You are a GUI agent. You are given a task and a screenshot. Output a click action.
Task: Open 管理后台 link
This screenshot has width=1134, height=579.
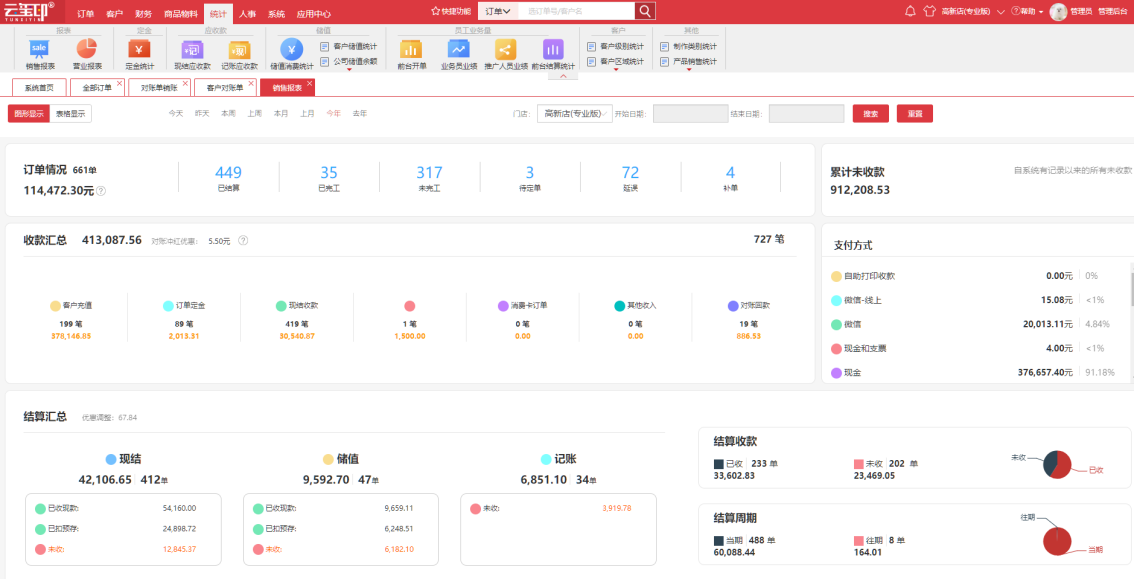tap(1113, 12)
